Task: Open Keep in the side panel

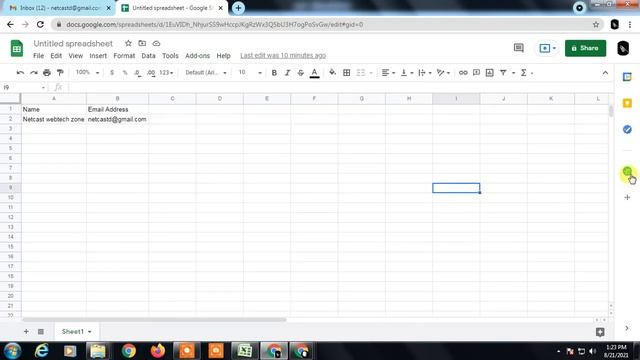Action: [x=627, y=103]
